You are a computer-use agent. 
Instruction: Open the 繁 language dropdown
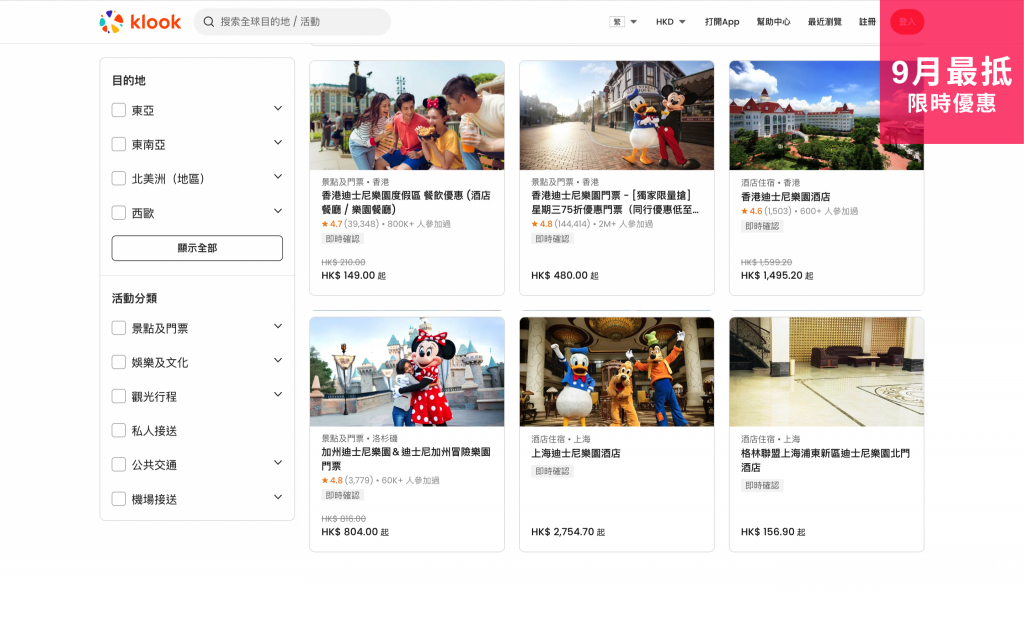tap(624, 21)
